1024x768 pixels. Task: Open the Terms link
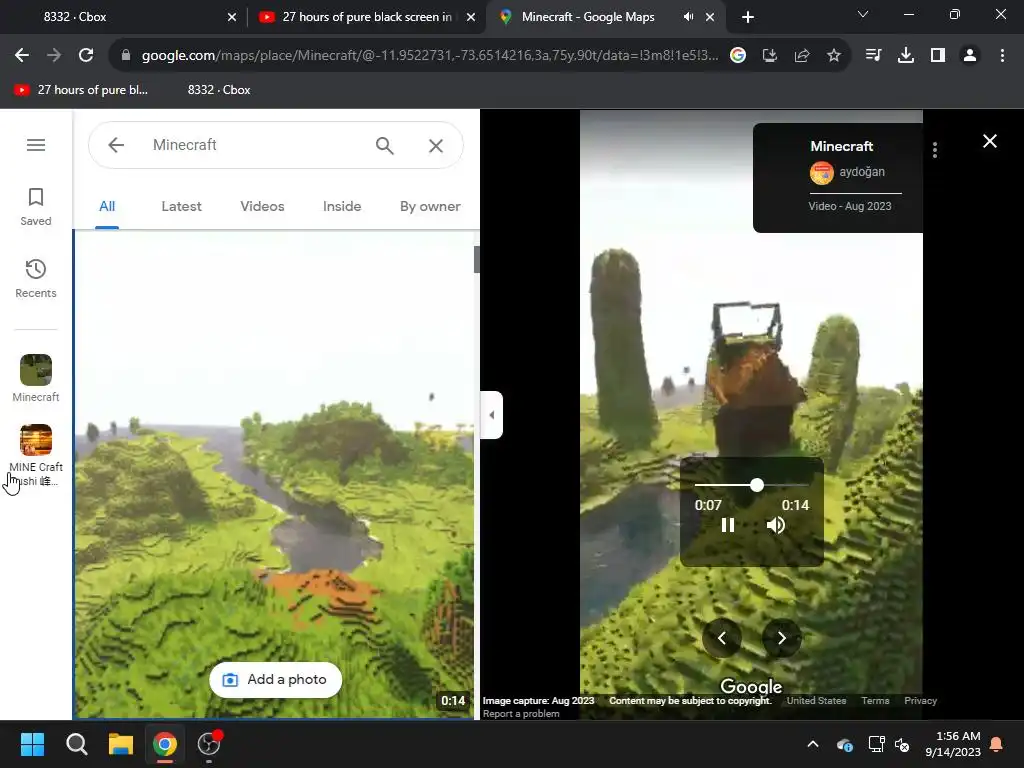tap(875, 701)
